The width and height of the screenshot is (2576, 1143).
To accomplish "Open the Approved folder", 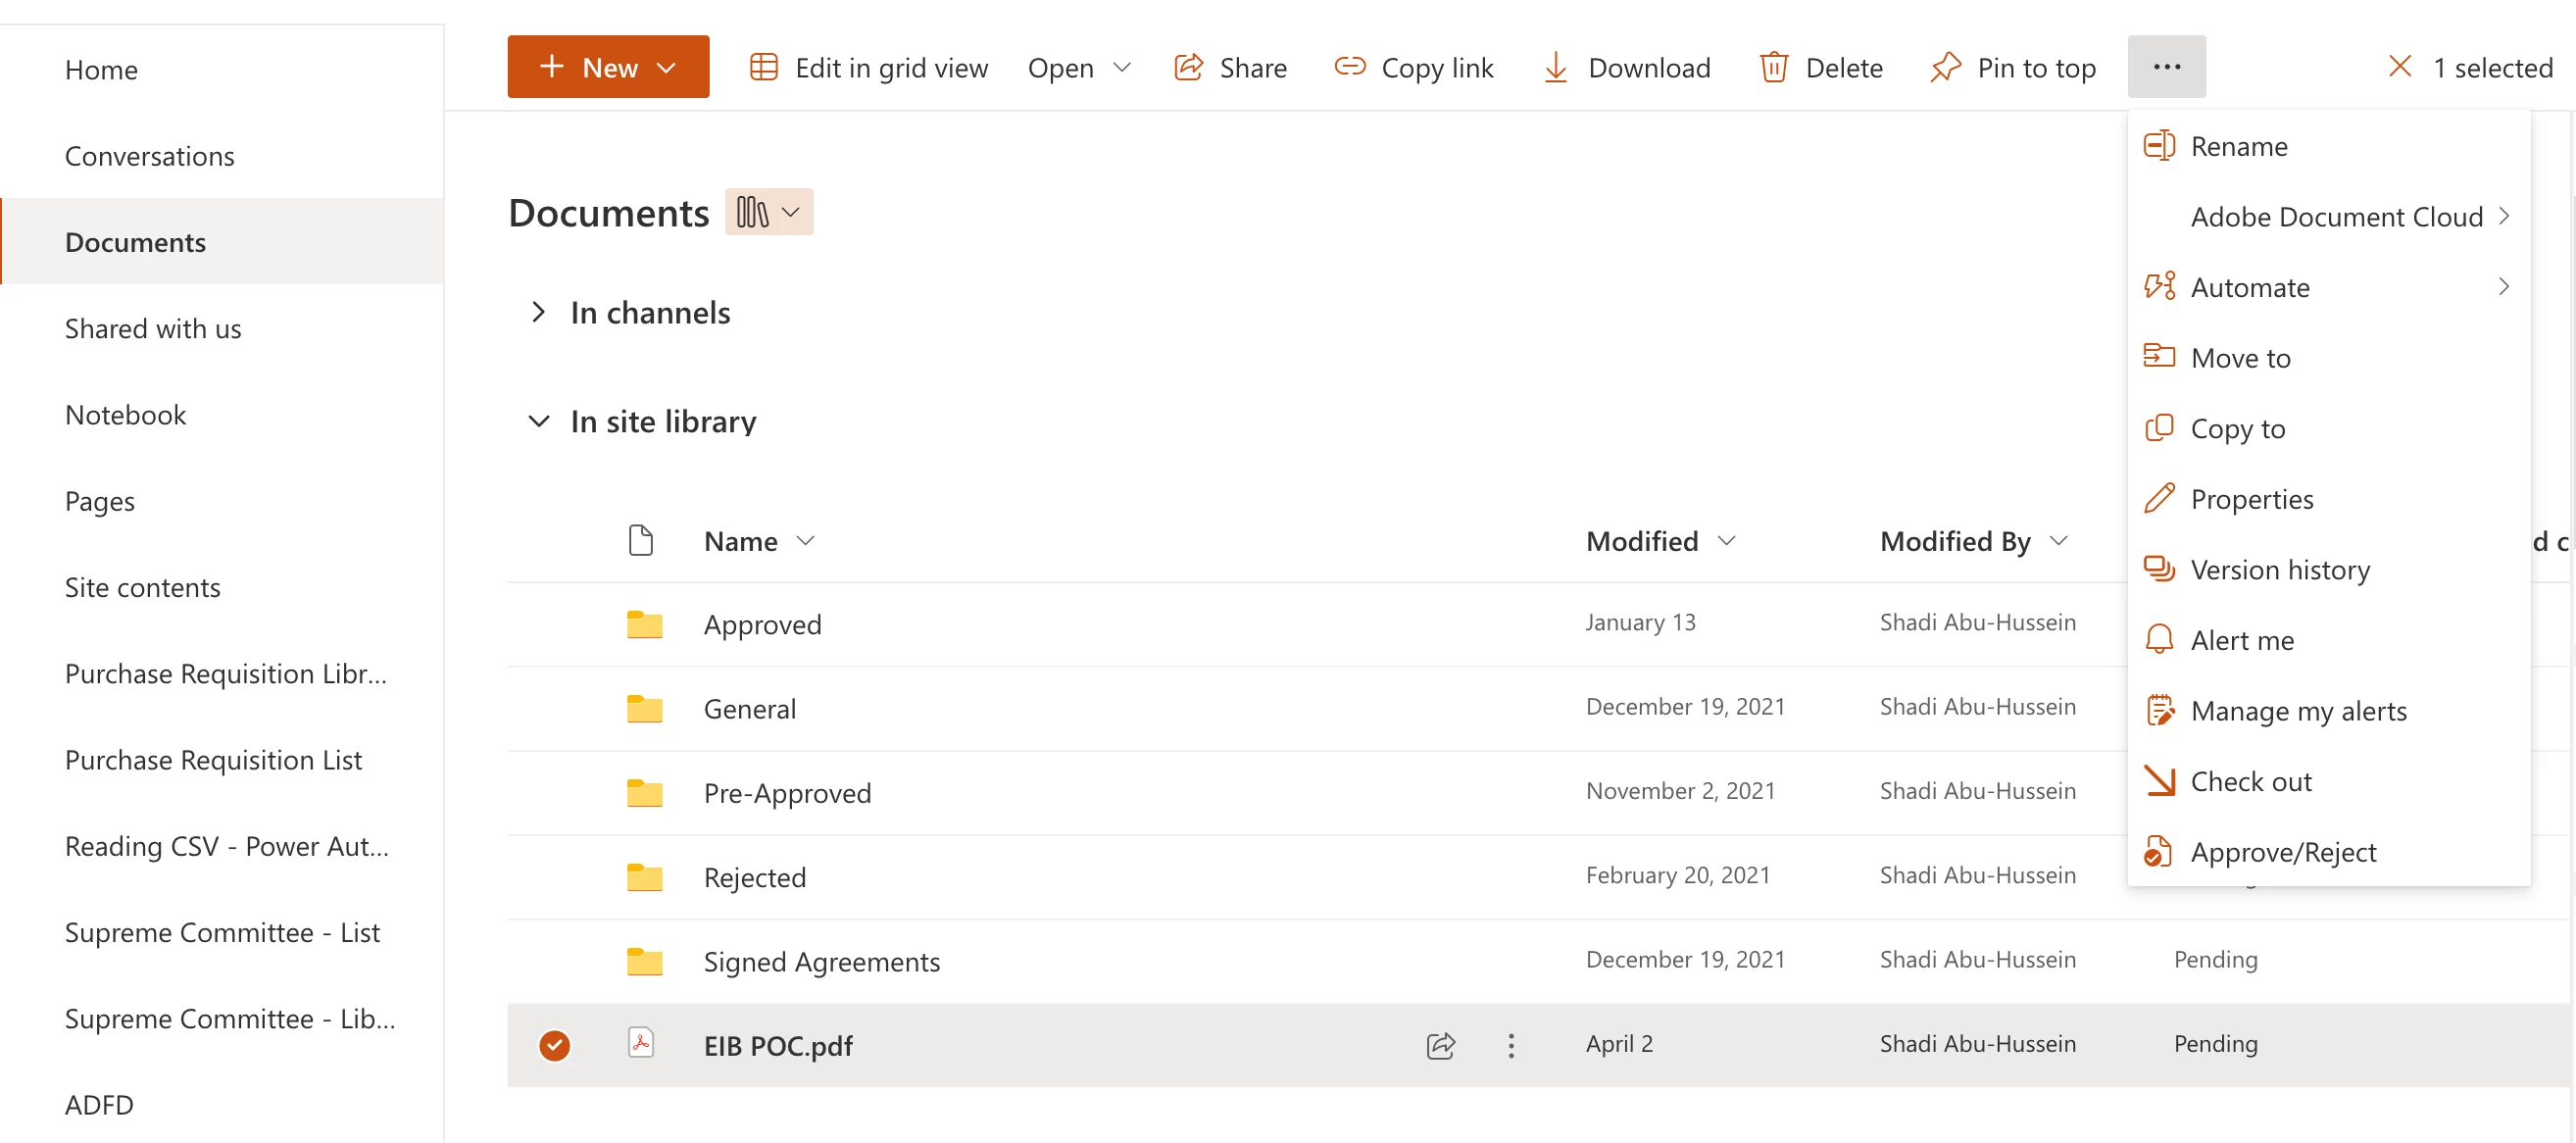I will [762, 624].
